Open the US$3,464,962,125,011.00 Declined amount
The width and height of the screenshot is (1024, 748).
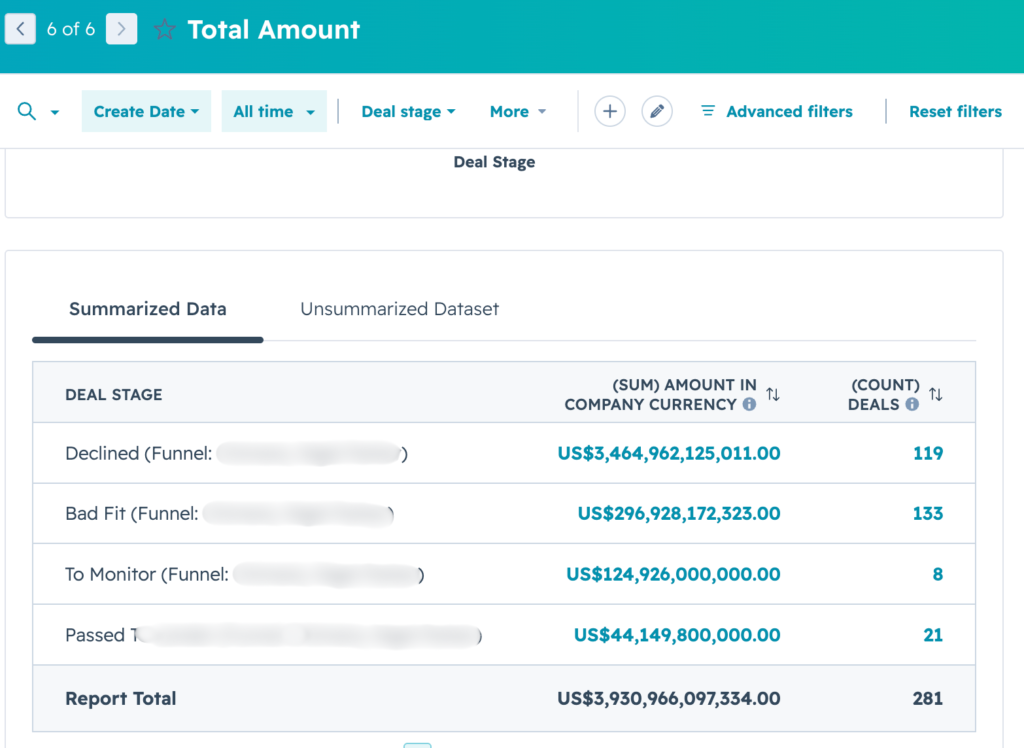[669, 453]
